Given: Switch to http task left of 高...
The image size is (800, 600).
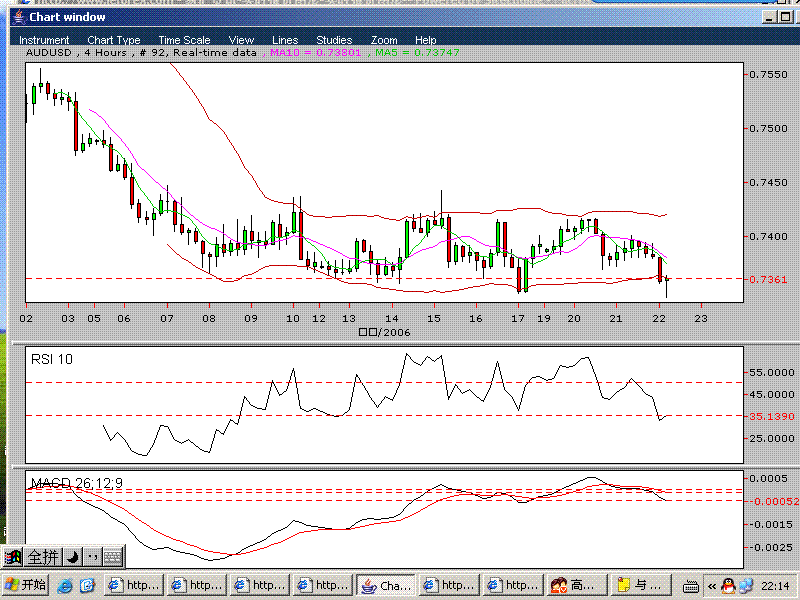Looking at the screenshot, I should click(x=513, y=585).
